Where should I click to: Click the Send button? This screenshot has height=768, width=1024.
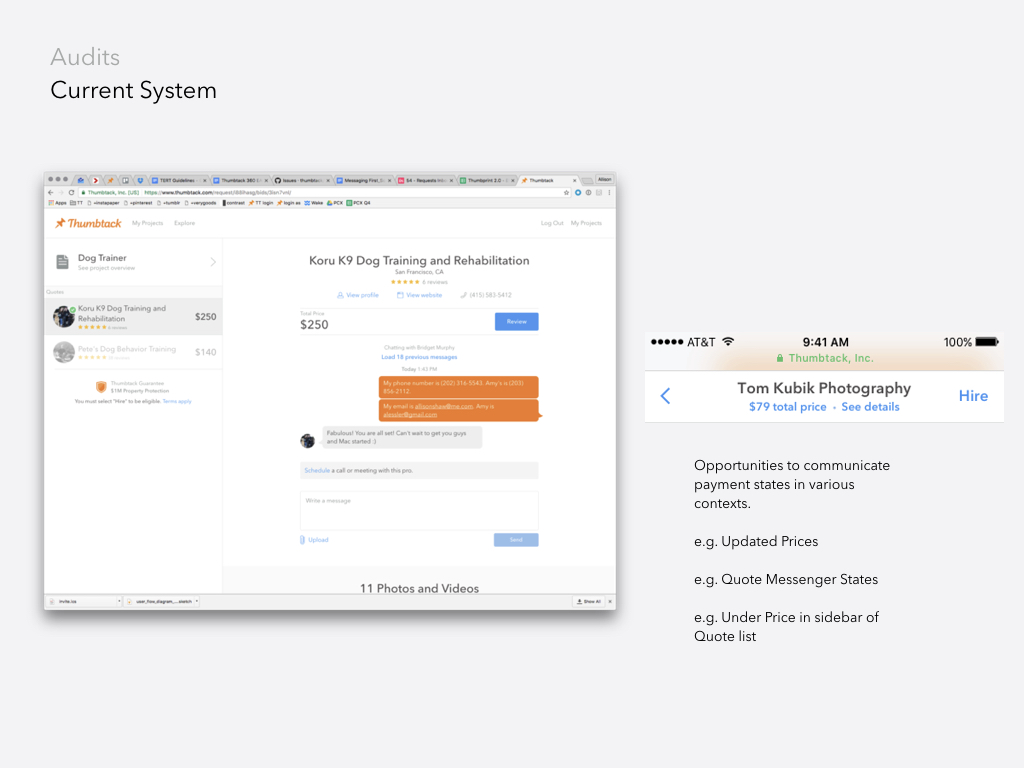click(x=516, y=540)
